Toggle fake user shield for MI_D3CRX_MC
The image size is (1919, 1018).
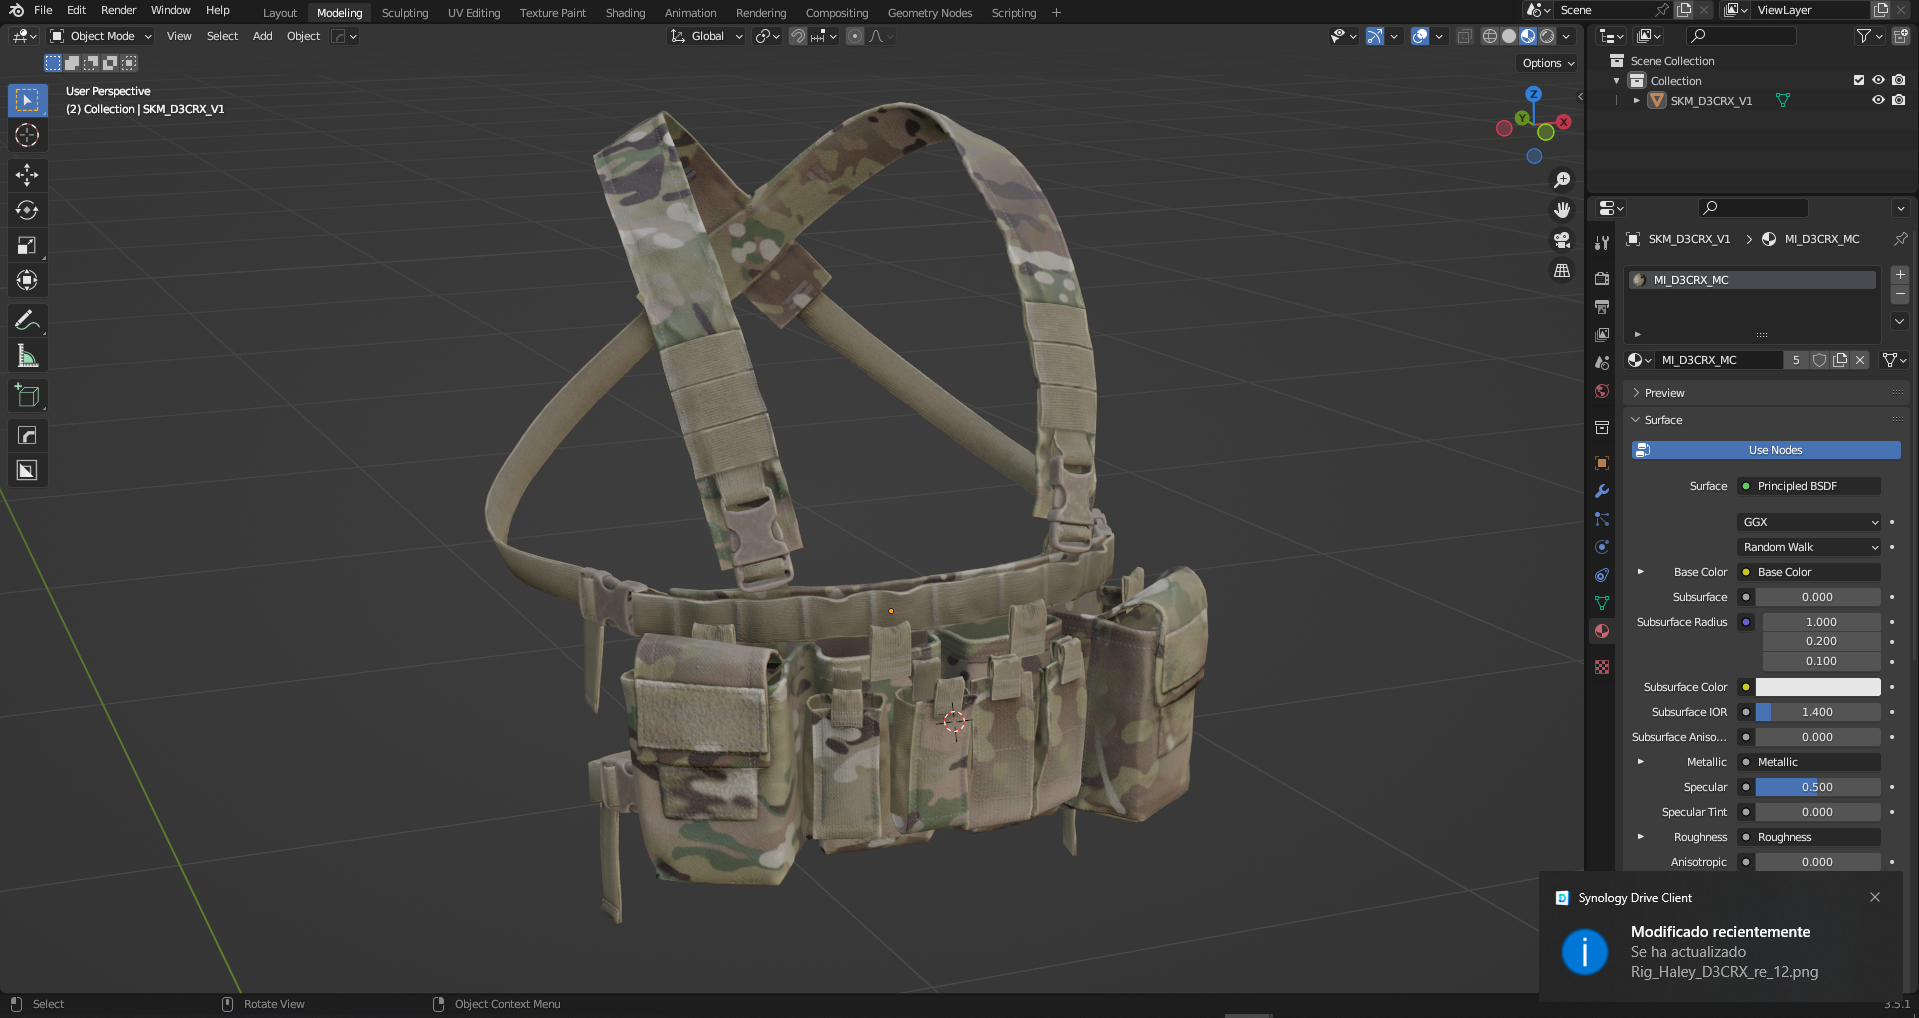point(1820,360)
